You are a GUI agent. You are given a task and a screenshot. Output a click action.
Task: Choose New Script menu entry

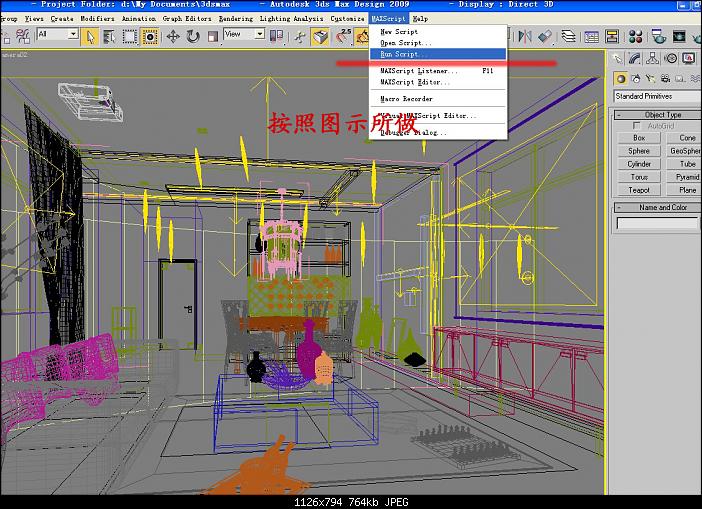[x=438, y=32]
